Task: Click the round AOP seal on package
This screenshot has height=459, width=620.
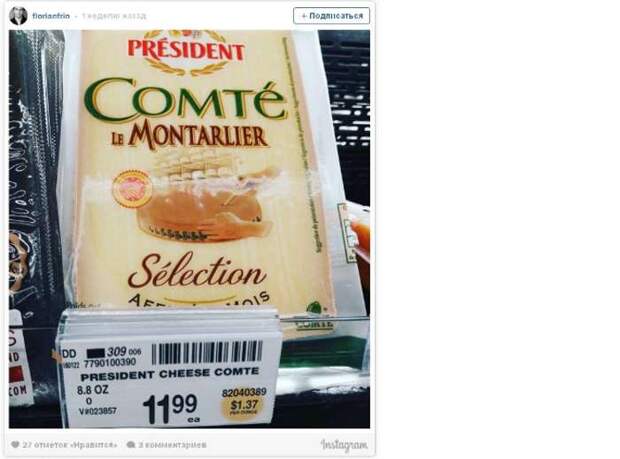Action: coord(132,188)
